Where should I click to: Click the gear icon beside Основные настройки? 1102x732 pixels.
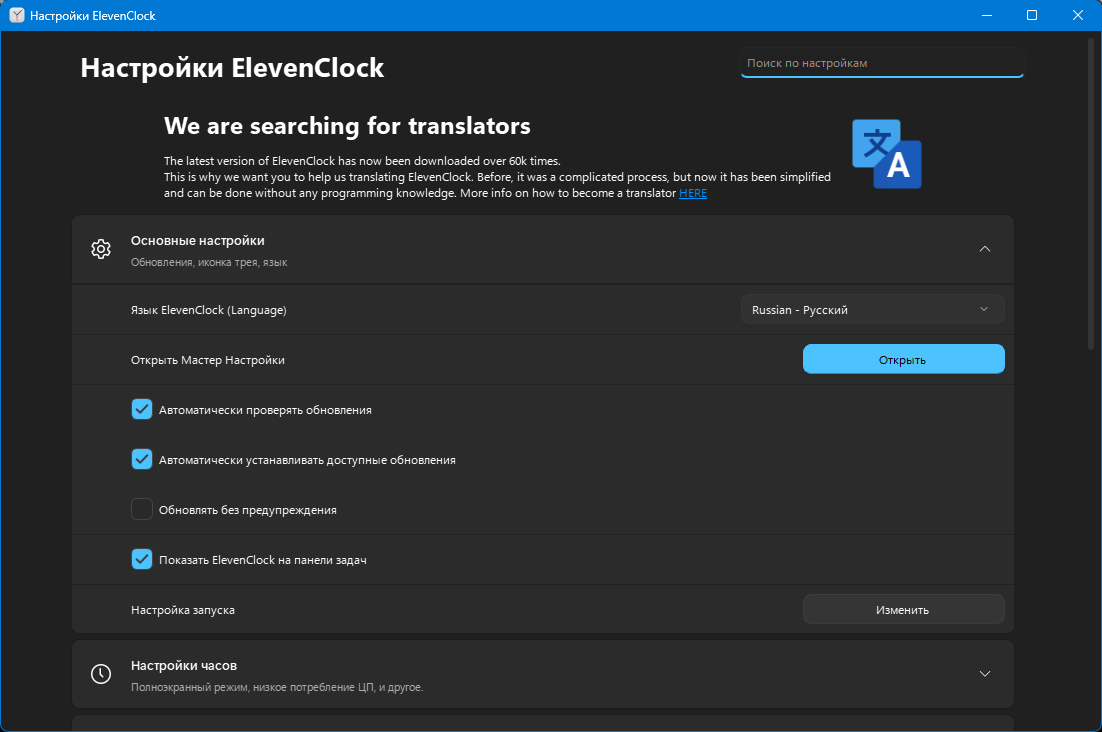coord(101,249)
